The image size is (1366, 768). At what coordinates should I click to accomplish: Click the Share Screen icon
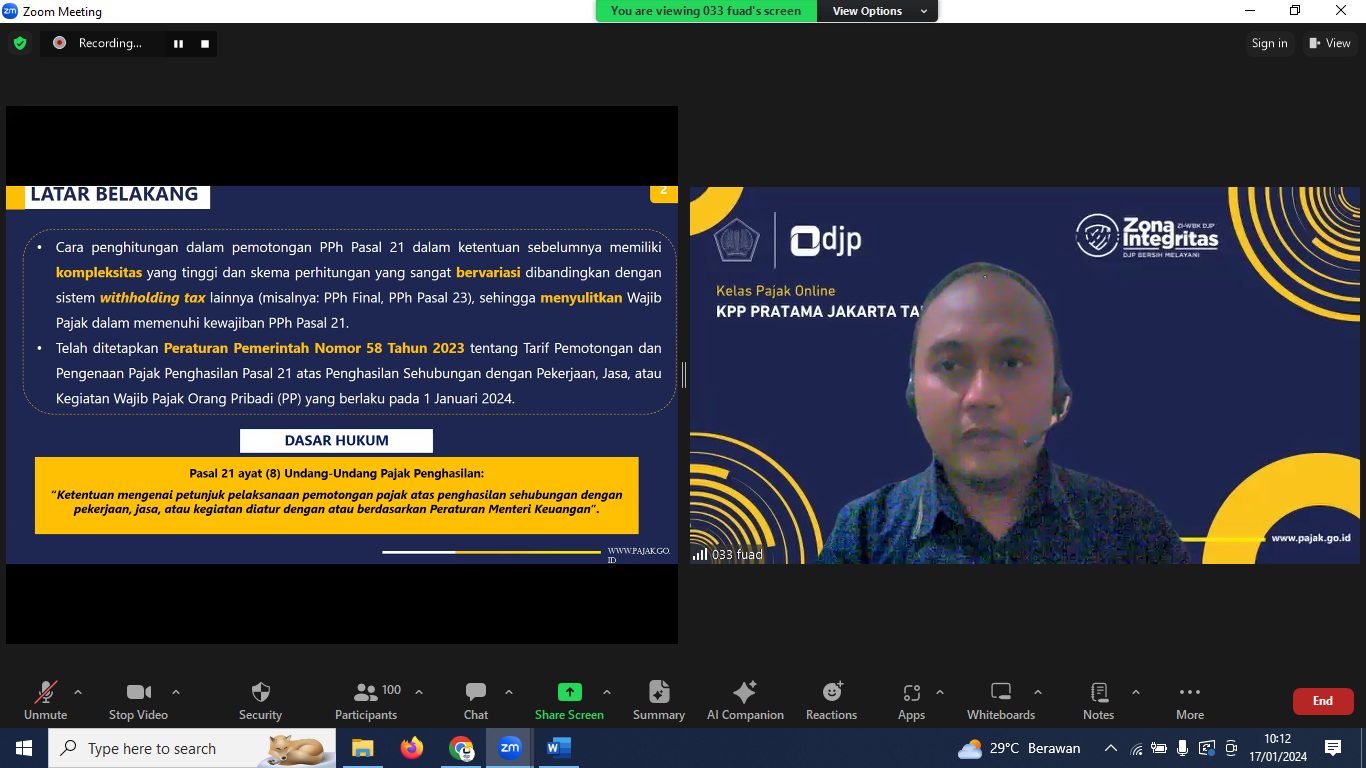click(x=569, y=693)
